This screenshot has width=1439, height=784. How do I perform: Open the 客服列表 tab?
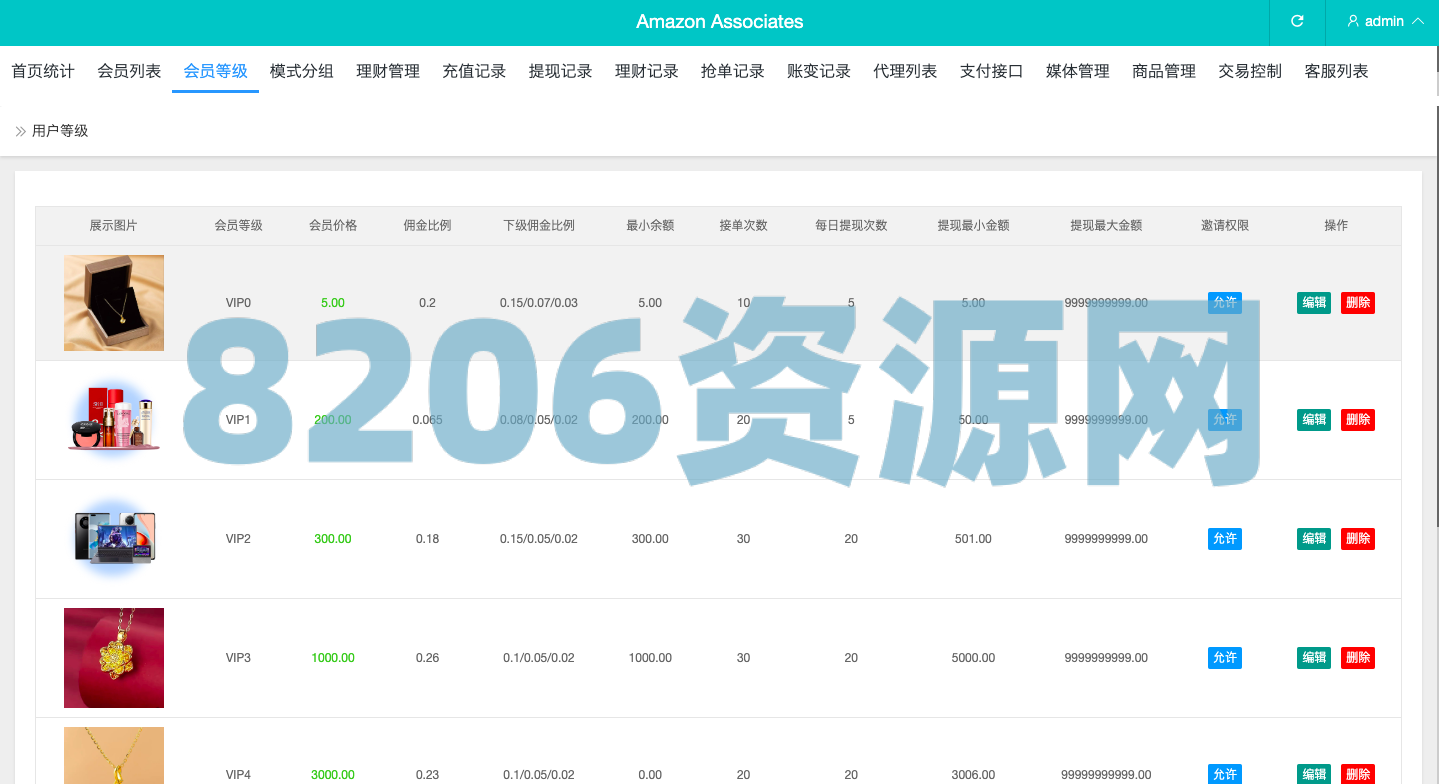point(1336,71)
